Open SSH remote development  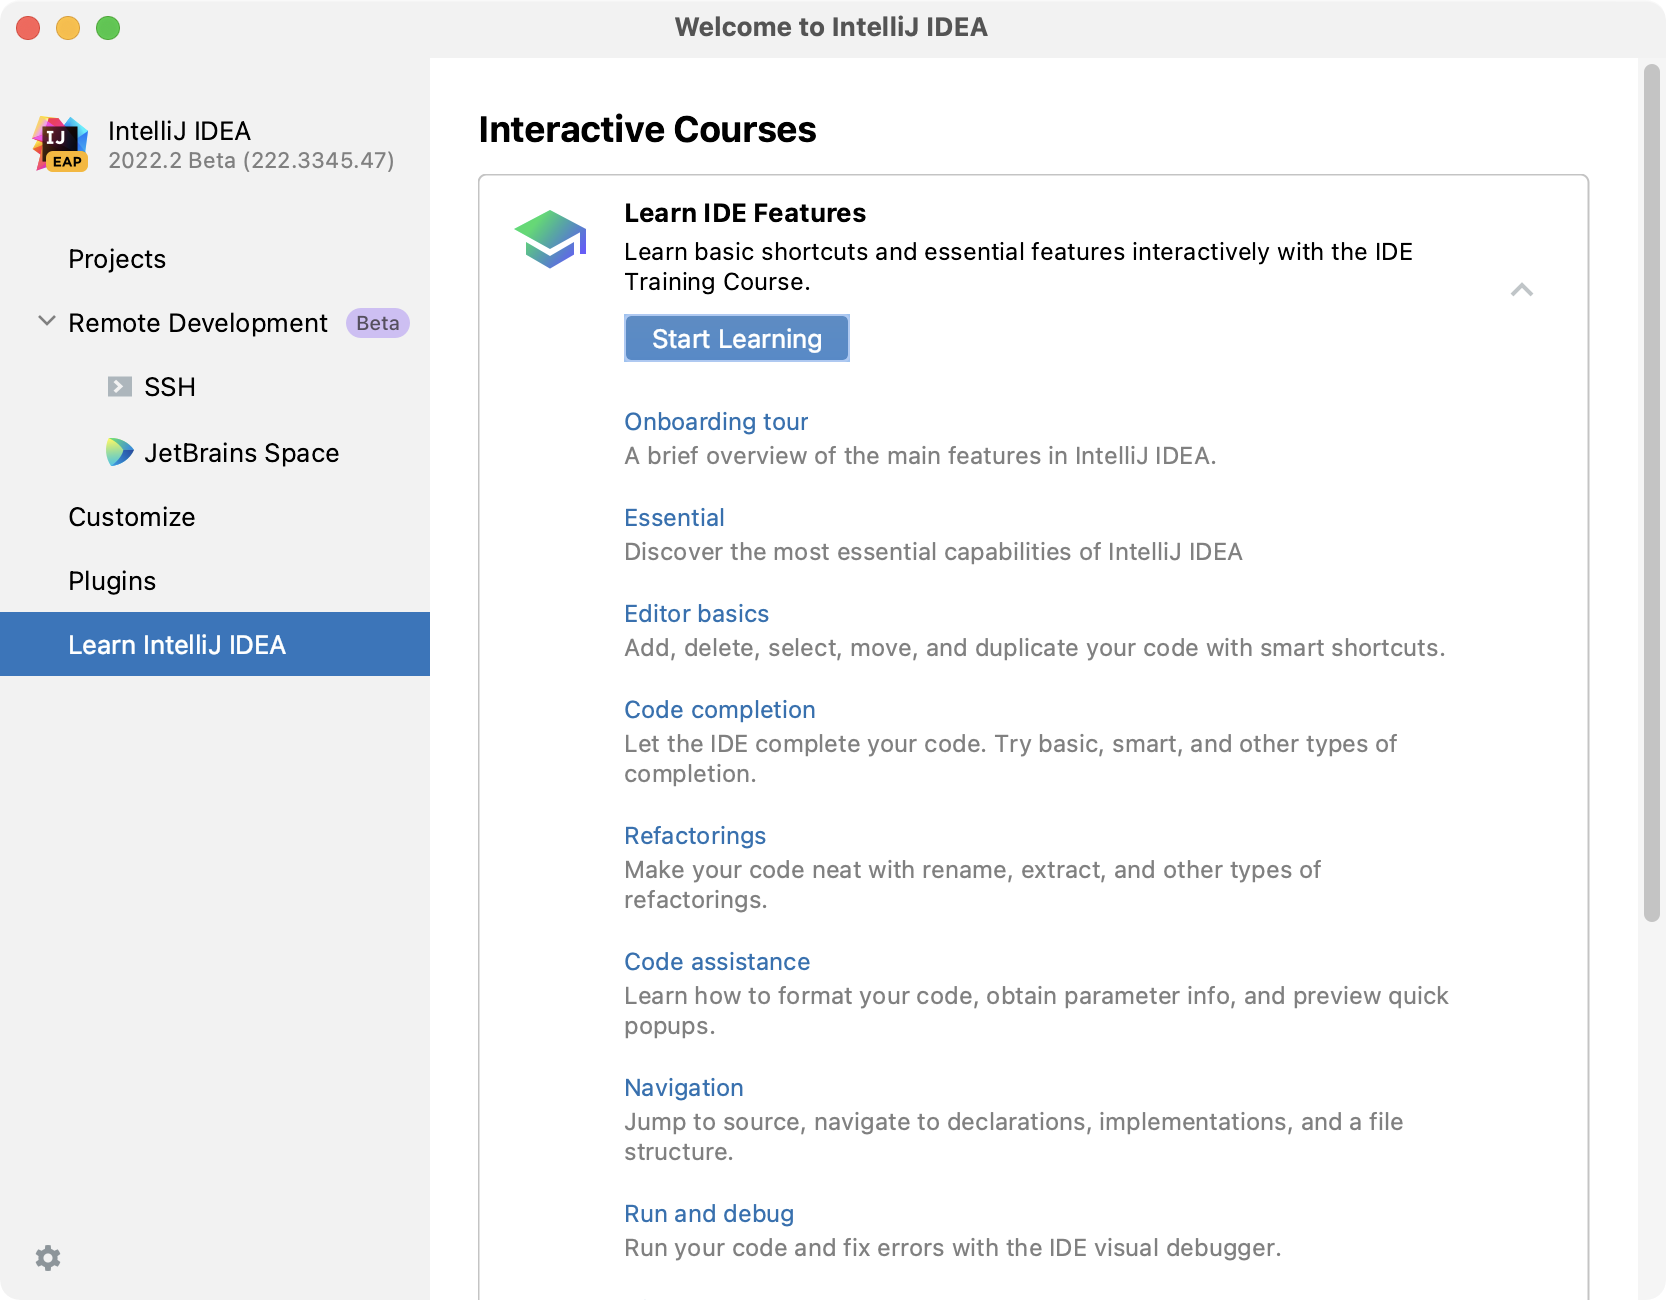(215, 387)
